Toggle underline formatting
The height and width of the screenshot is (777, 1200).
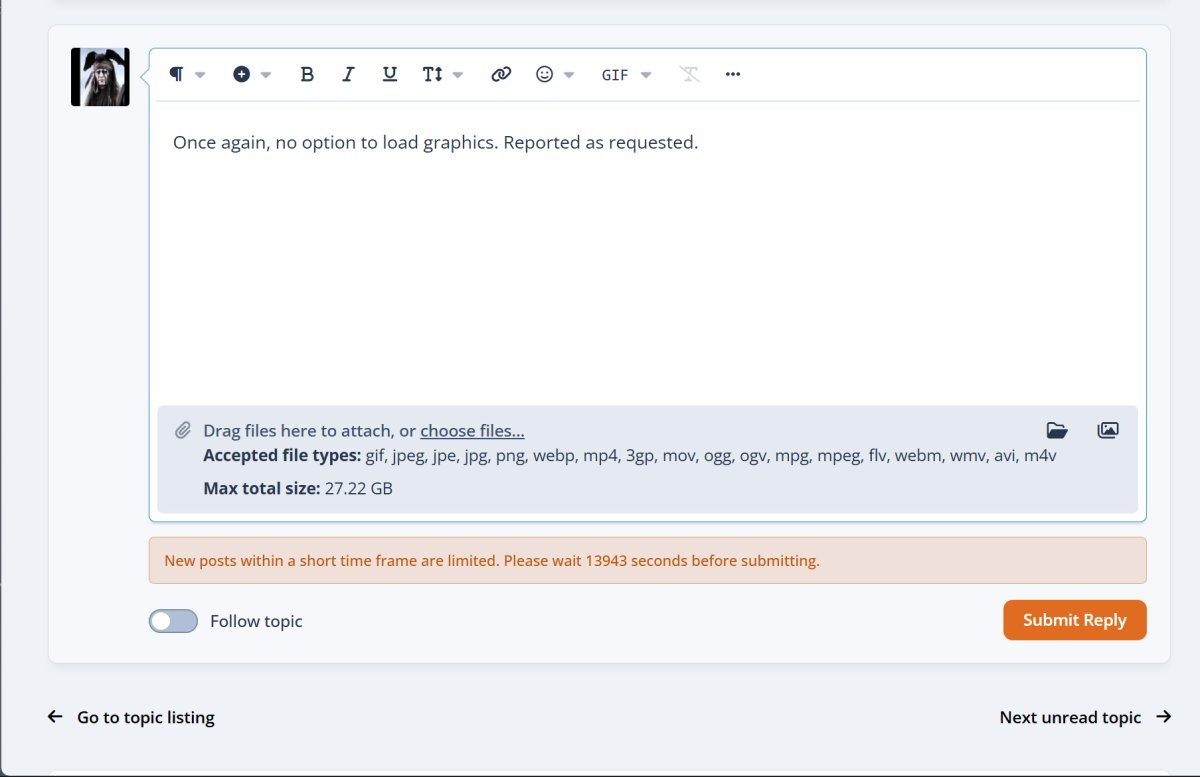coord(390,74)
